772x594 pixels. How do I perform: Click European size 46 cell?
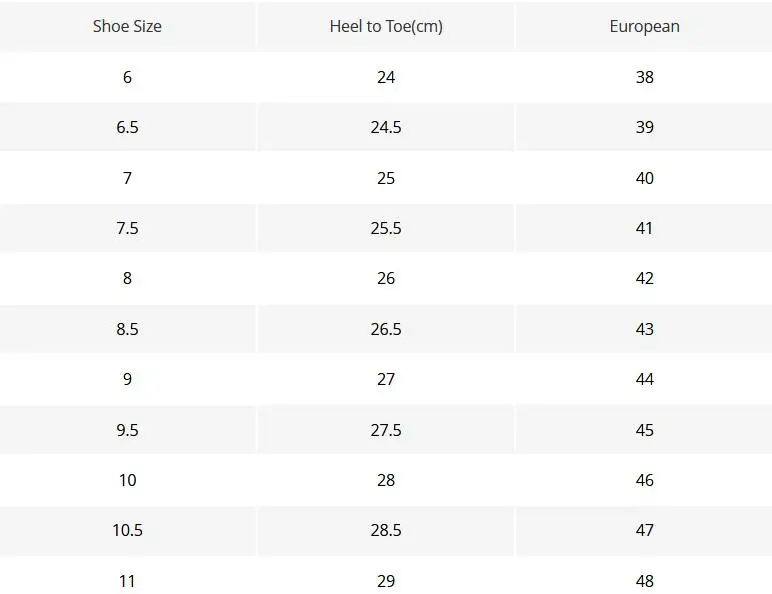click(644, 480)
